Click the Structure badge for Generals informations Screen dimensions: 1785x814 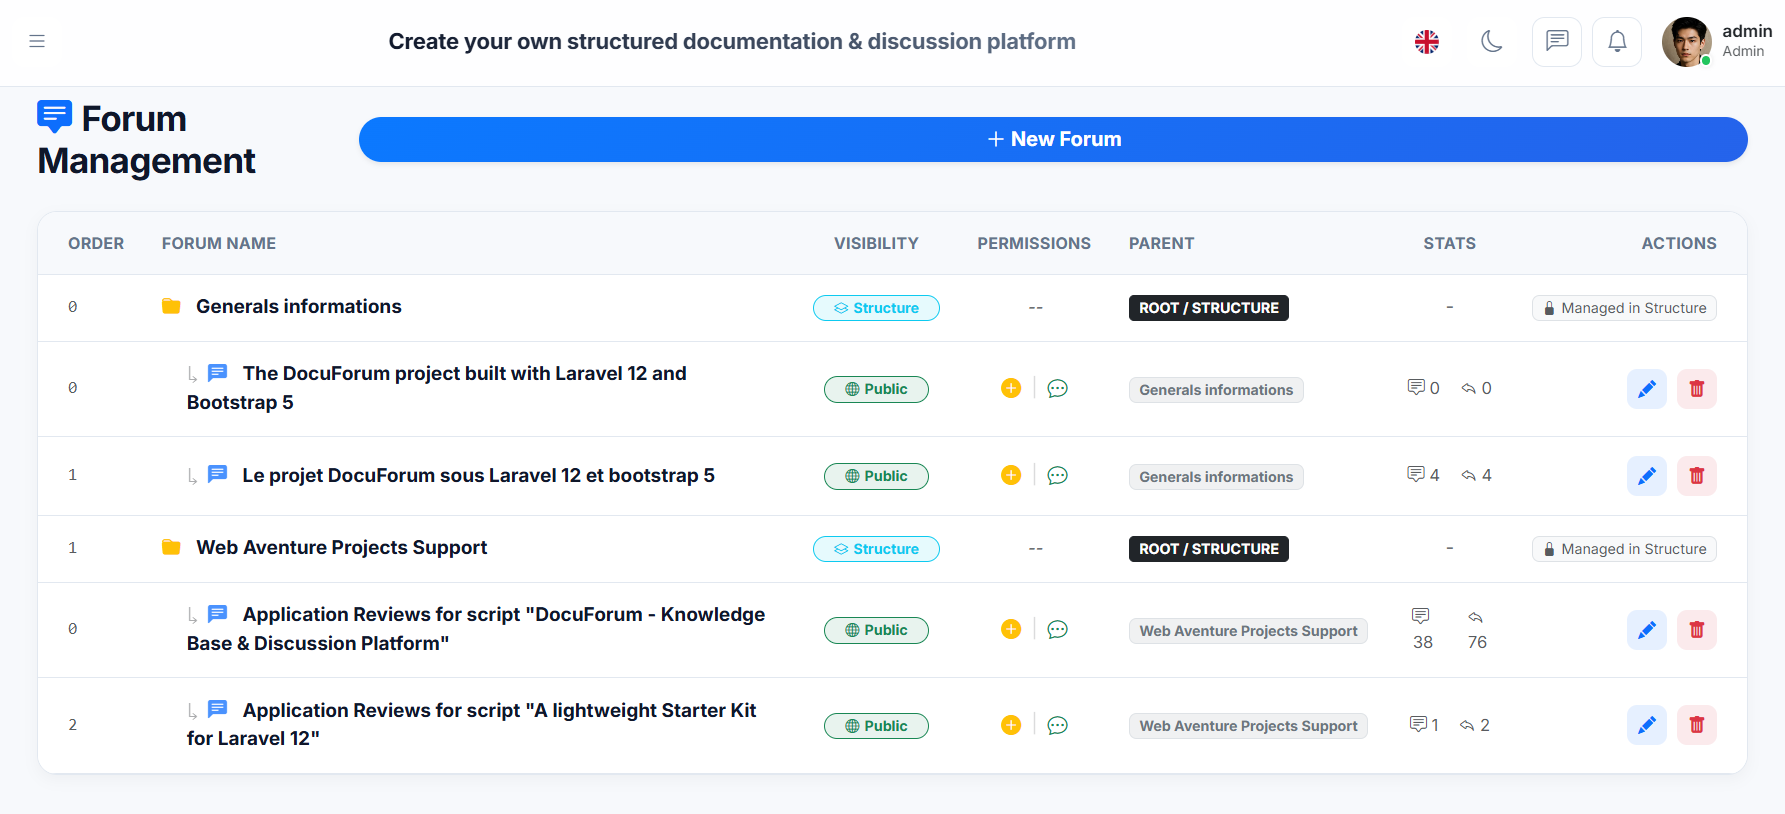click(x=876, y=308)
